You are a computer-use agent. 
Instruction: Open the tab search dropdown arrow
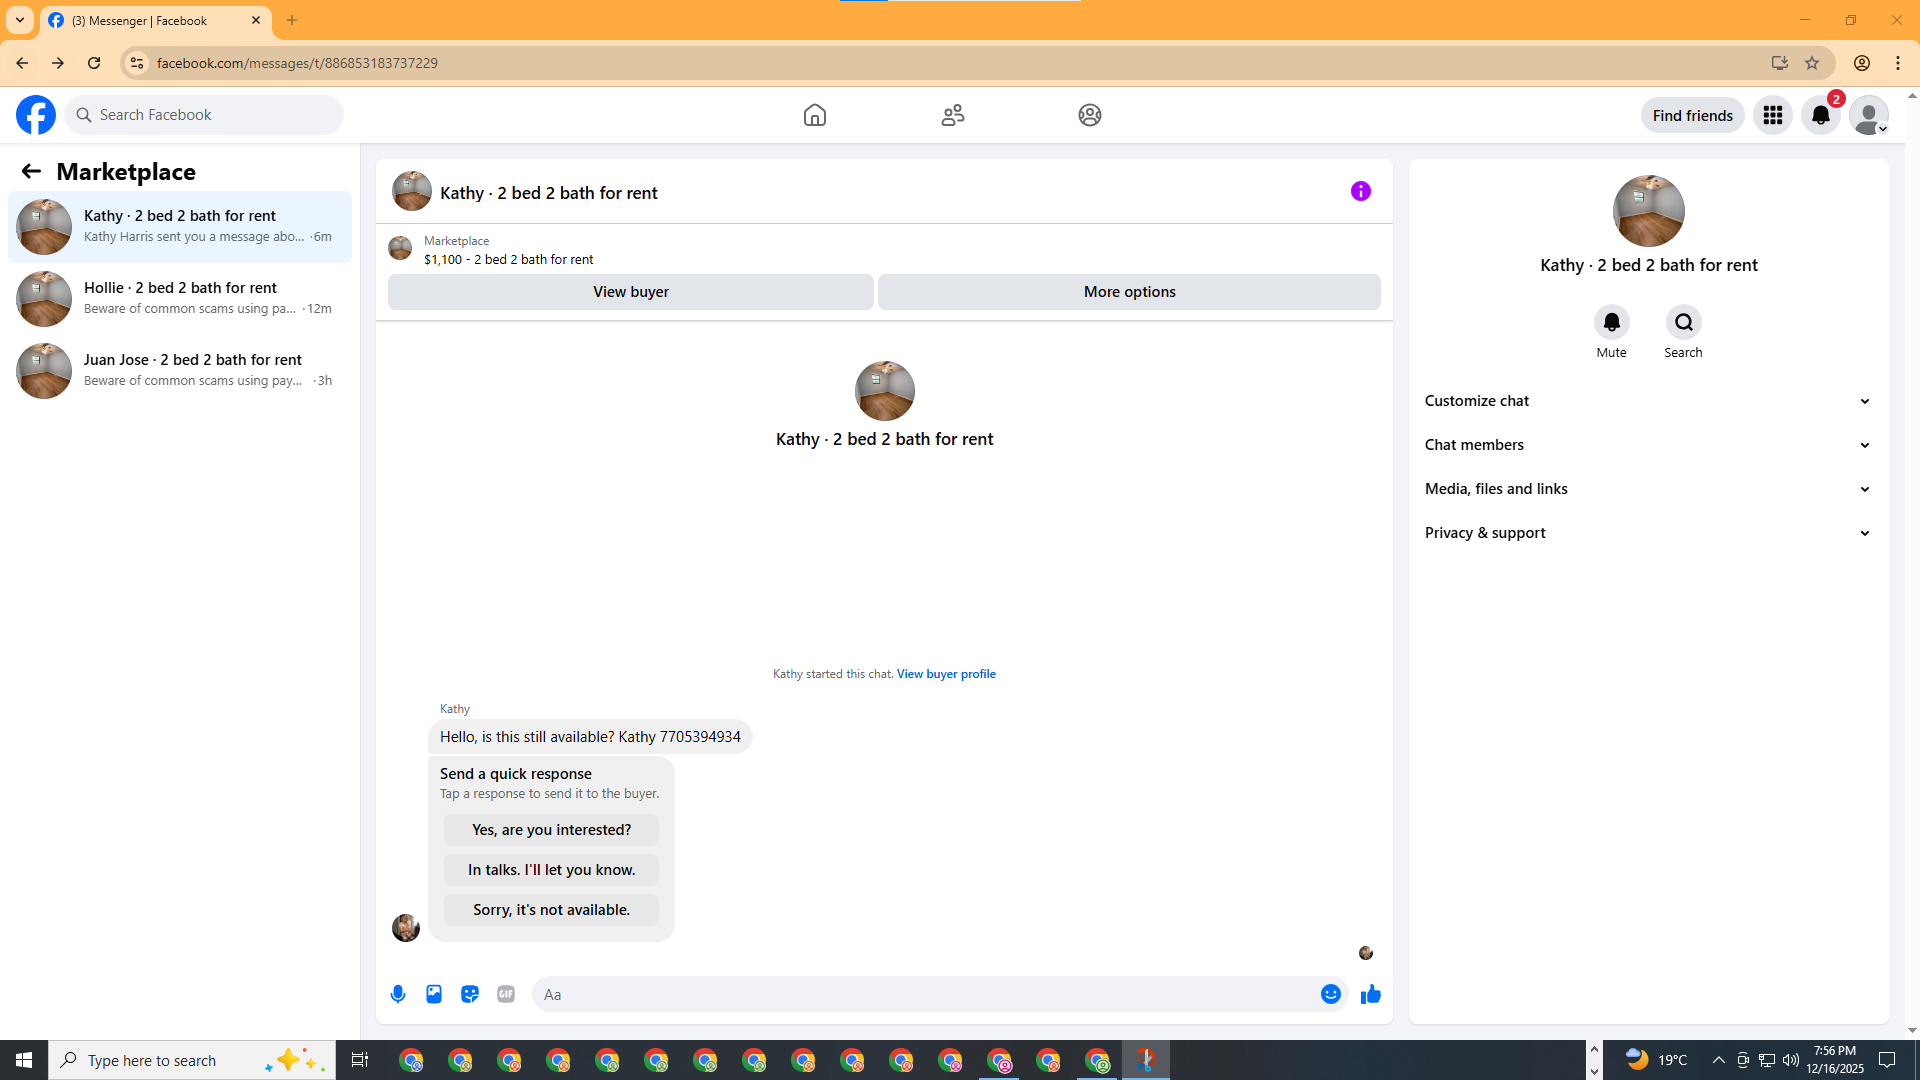pyautogui.click(x=20, y=20)
